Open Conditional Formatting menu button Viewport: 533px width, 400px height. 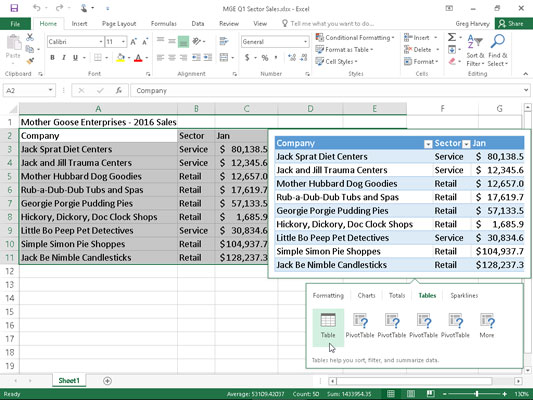click(355, 37)
